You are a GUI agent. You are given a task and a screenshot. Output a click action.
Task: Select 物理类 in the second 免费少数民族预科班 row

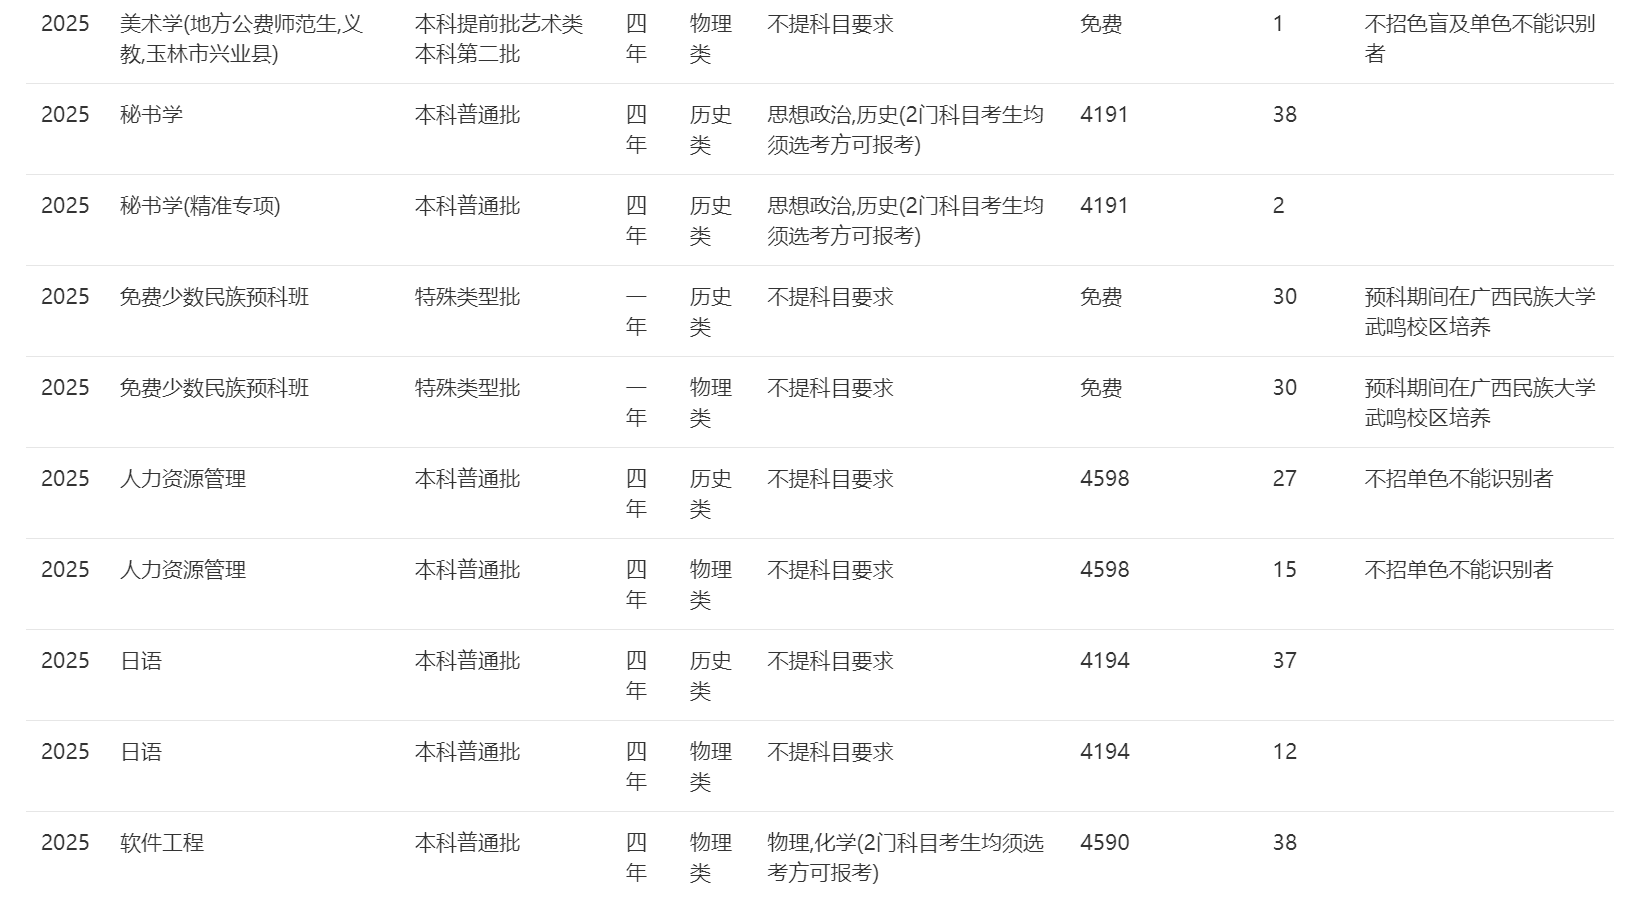tap(710, 402)
